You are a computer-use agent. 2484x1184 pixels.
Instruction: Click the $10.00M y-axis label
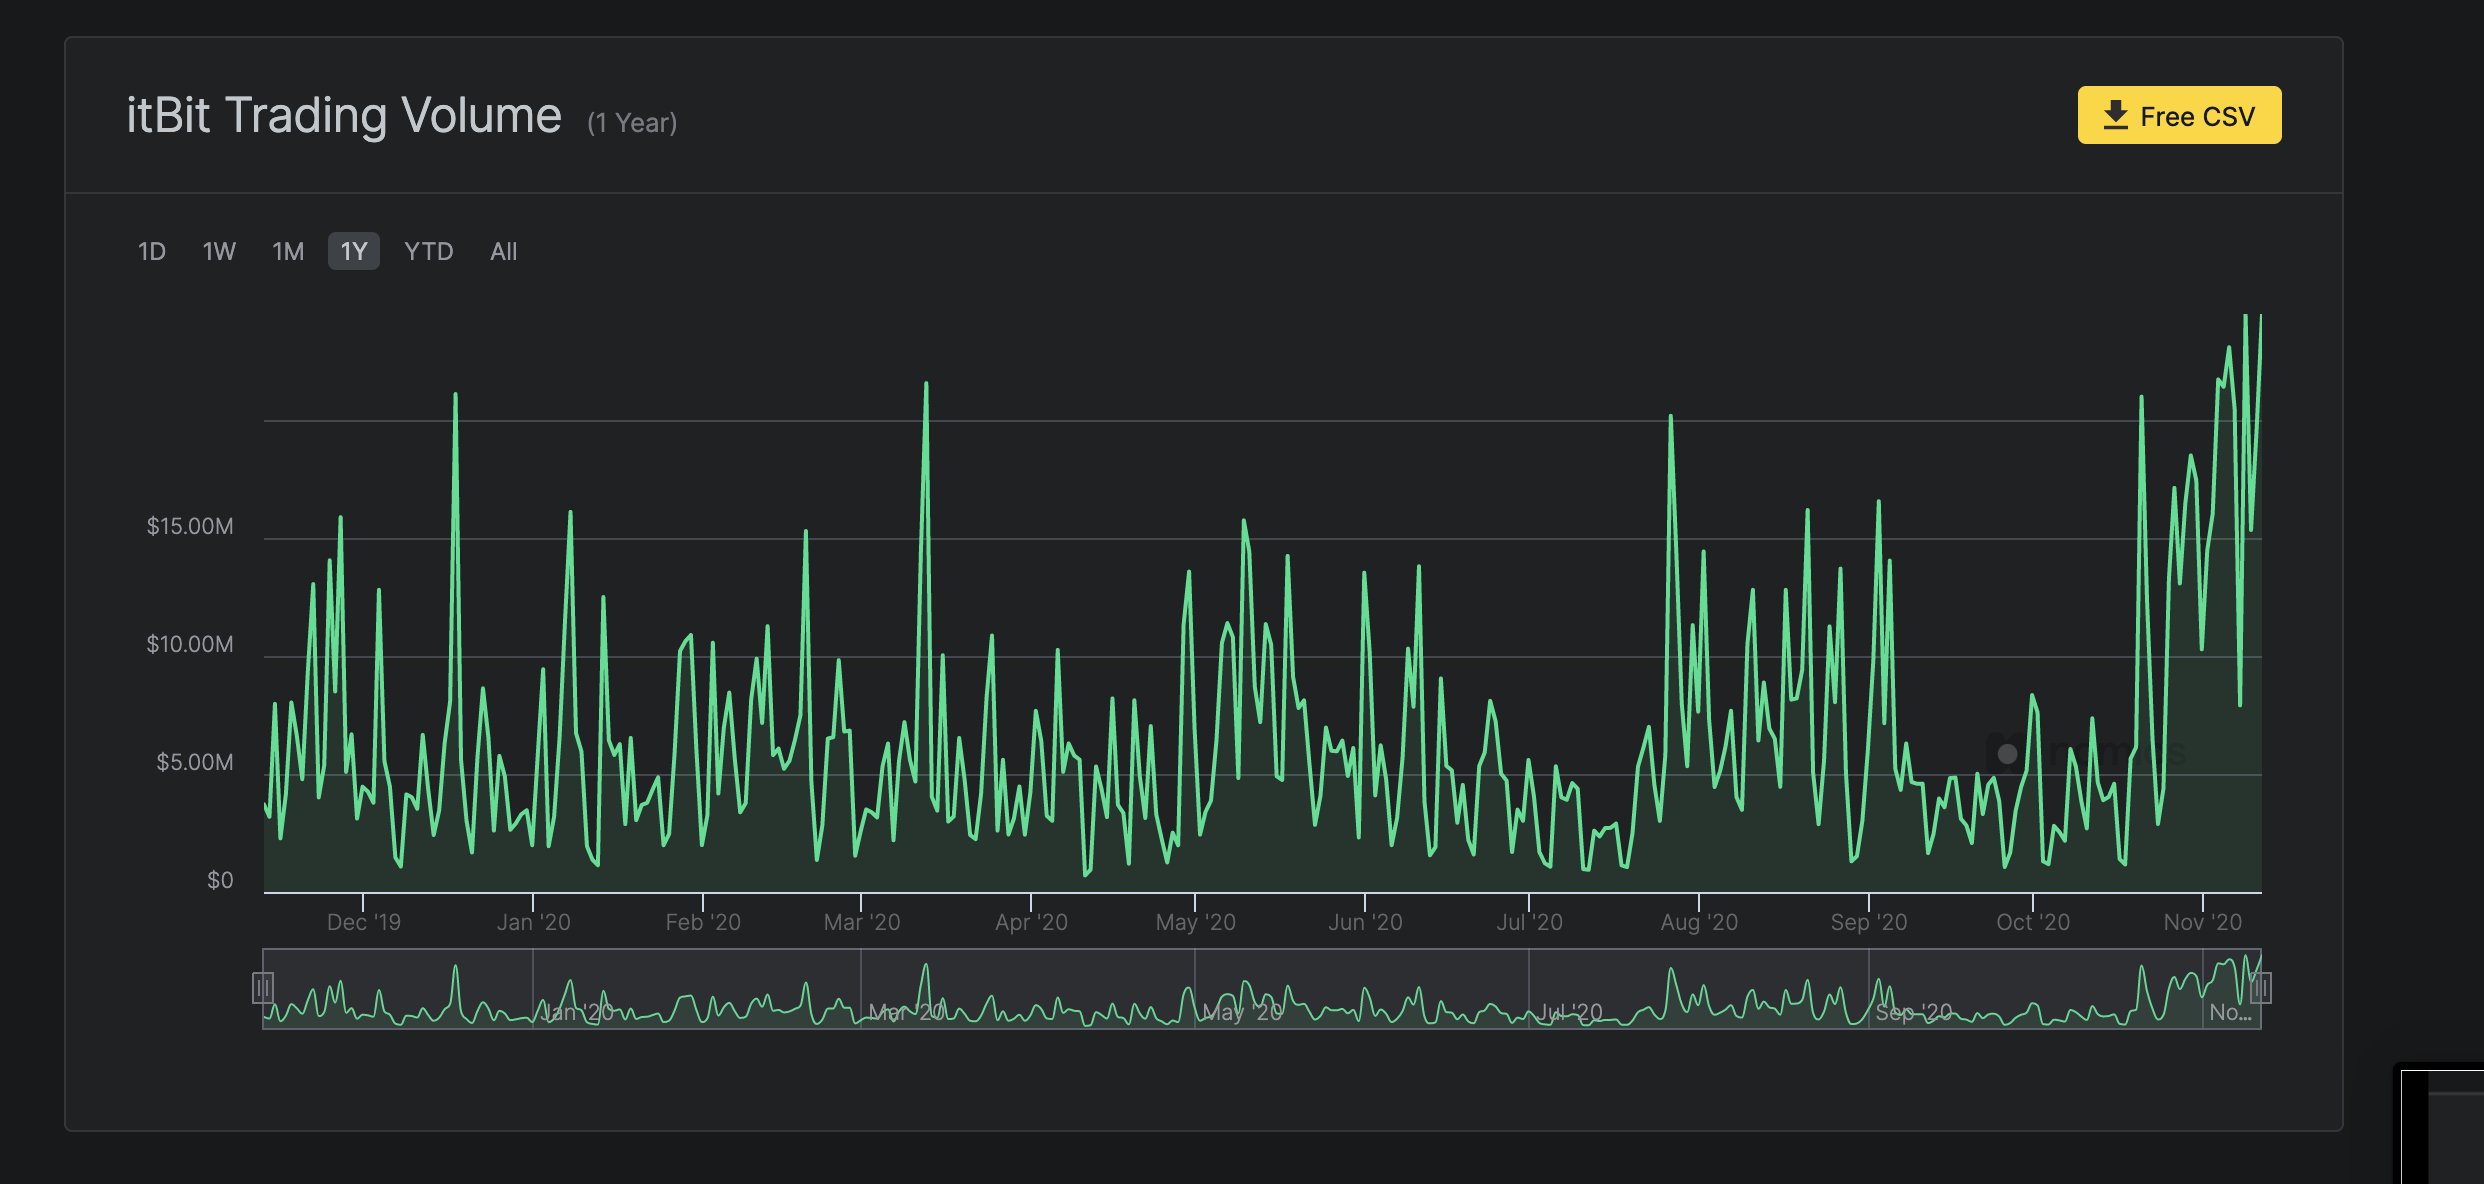click(x=190, y=644)
